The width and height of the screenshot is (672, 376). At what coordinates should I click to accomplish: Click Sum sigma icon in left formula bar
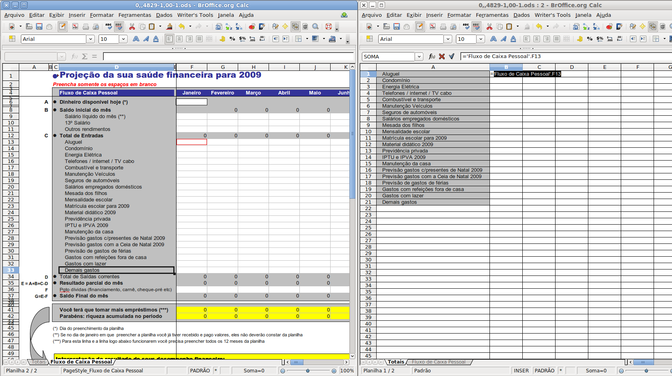84,57
